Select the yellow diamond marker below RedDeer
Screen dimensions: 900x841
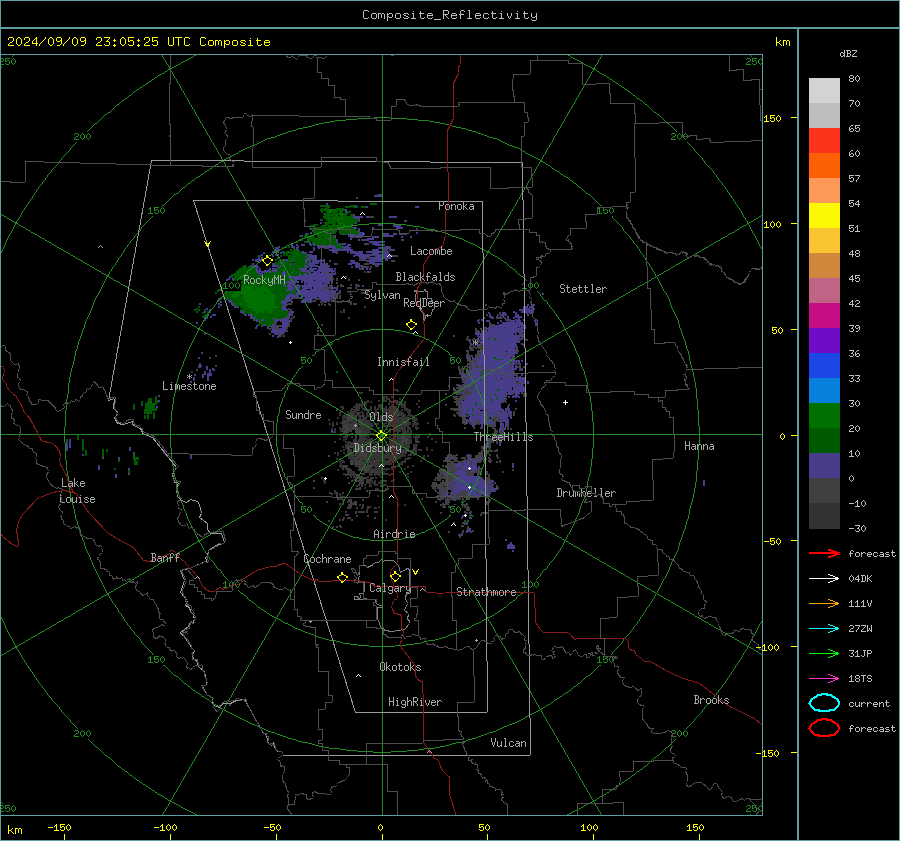click(412, 325)
